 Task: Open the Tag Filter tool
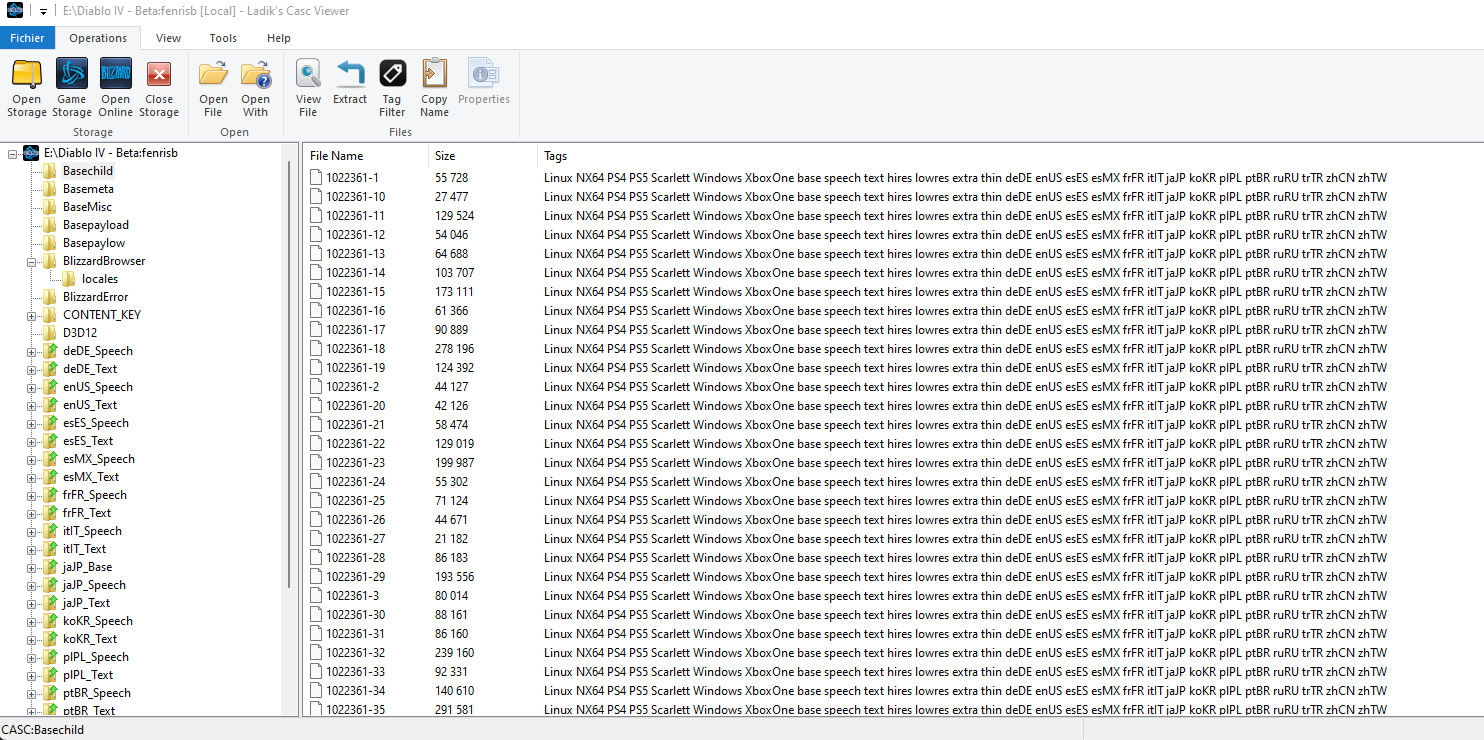(392, 88)
